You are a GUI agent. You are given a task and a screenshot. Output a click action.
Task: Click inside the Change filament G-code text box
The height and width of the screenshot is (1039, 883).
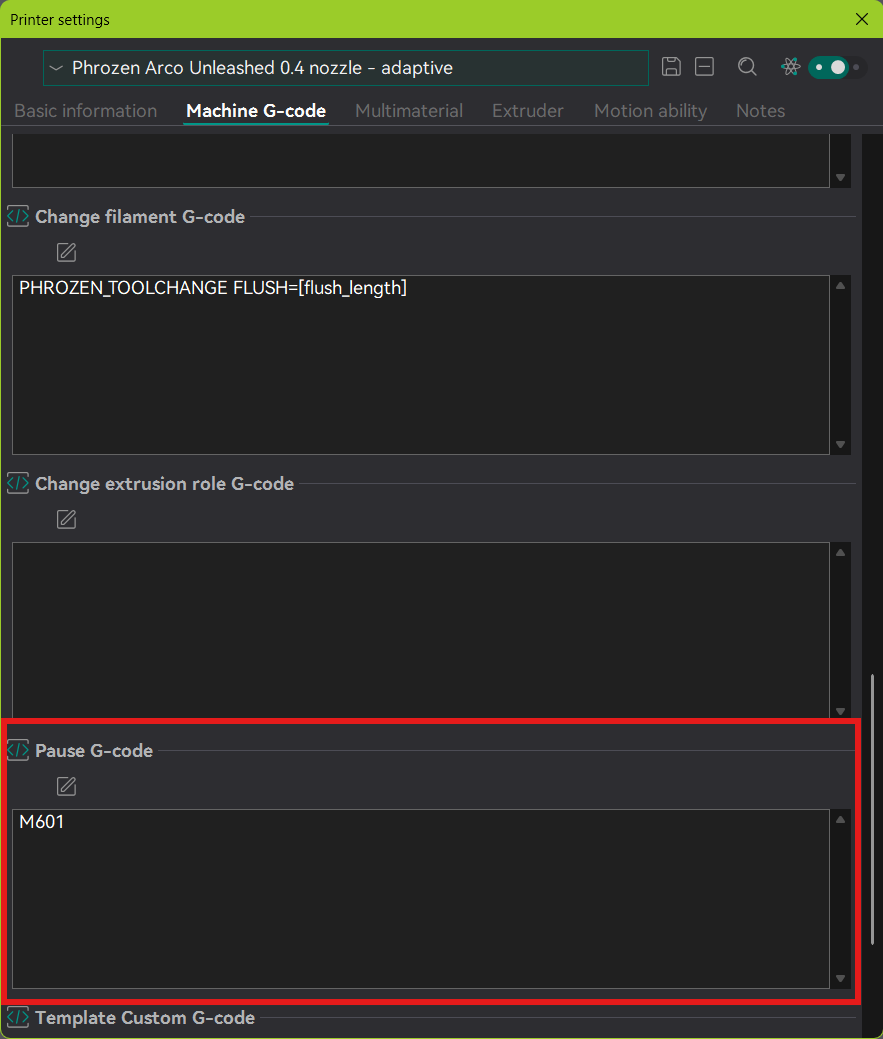421,365
